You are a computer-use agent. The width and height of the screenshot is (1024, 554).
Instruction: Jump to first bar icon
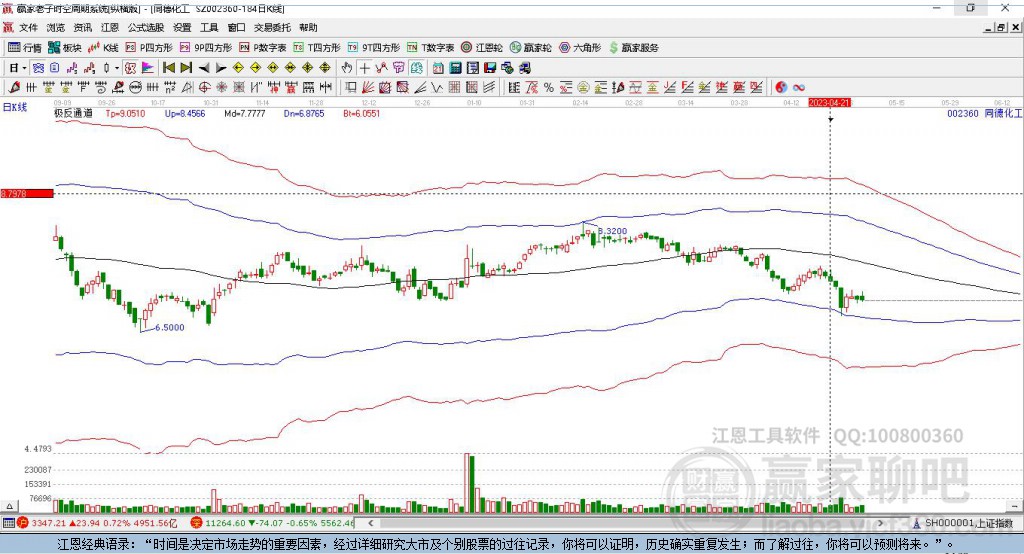coord(168,68)
